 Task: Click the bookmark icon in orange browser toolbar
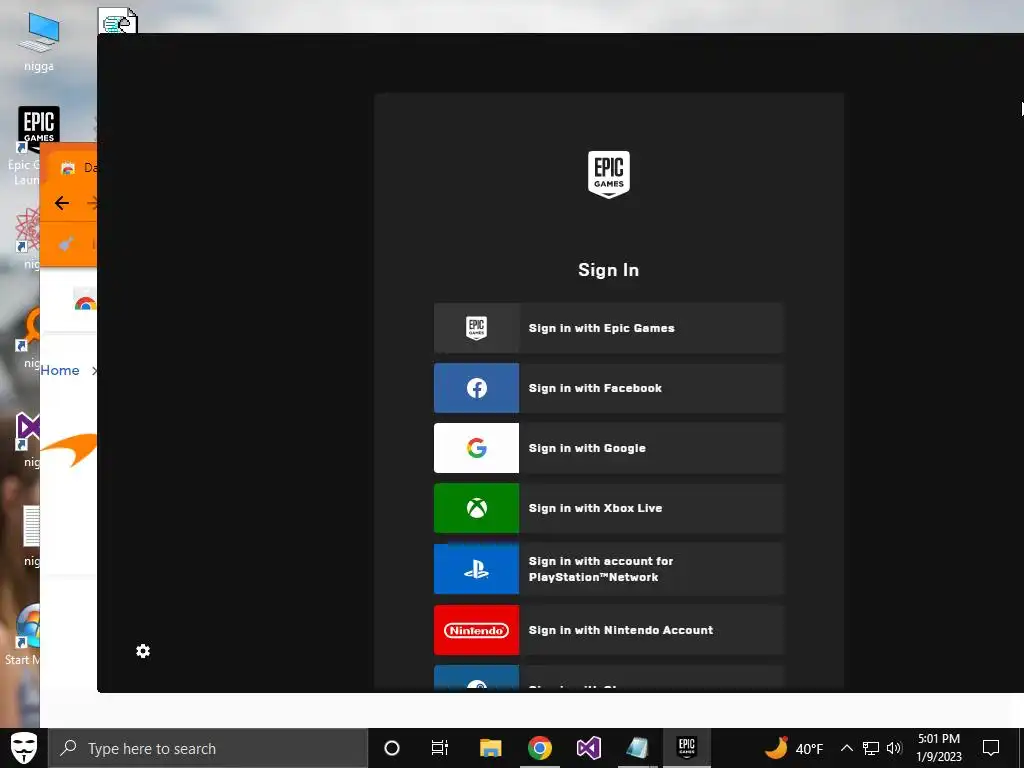click(66, 244)
